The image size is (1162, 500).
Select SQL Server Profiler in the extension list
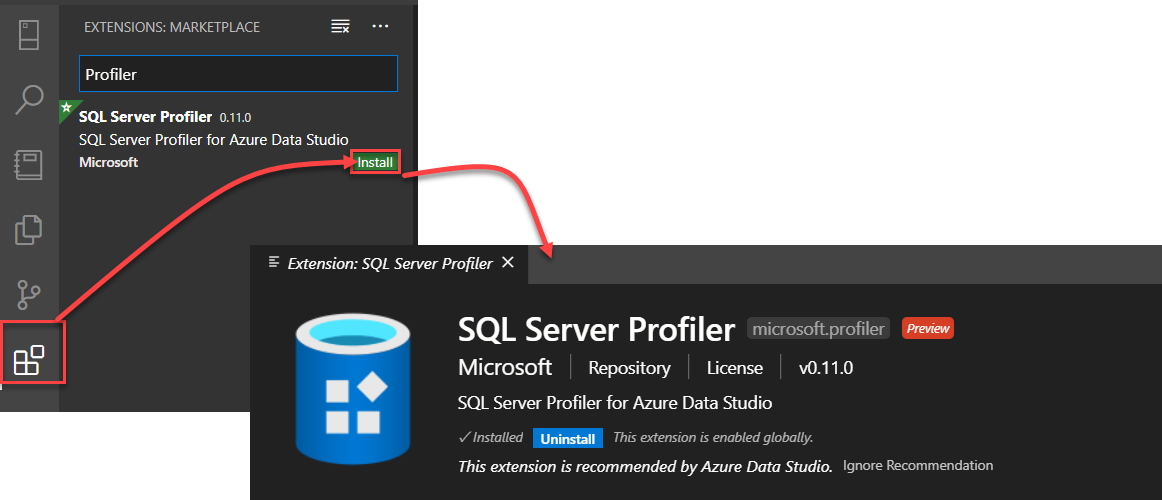(x=200, y=139)
